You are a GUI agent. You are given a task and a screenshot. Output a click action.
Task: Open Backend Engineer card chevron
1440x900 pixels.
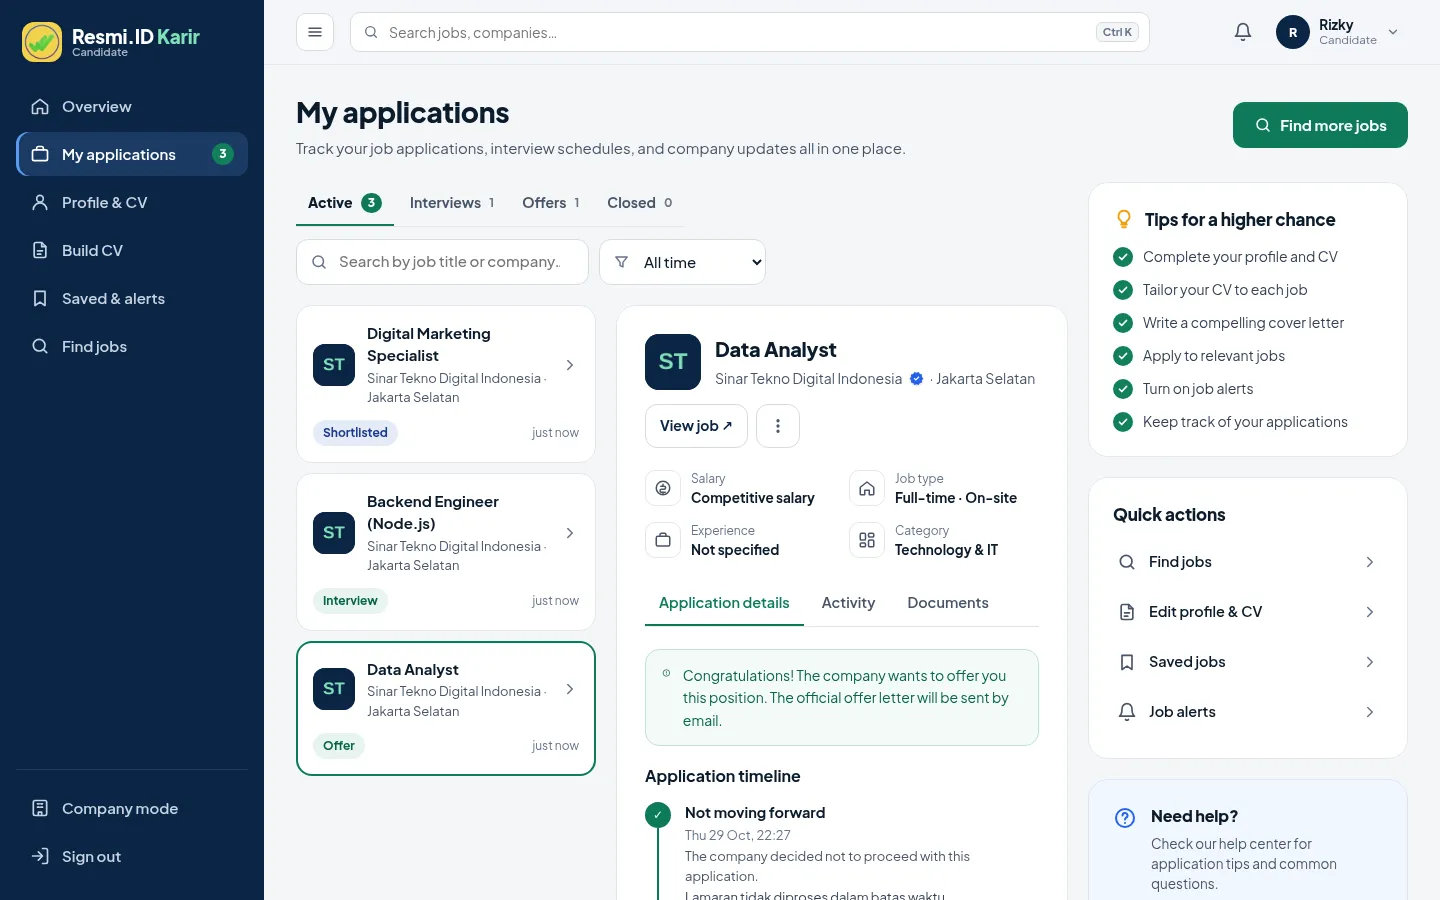[x=570, y=533]
